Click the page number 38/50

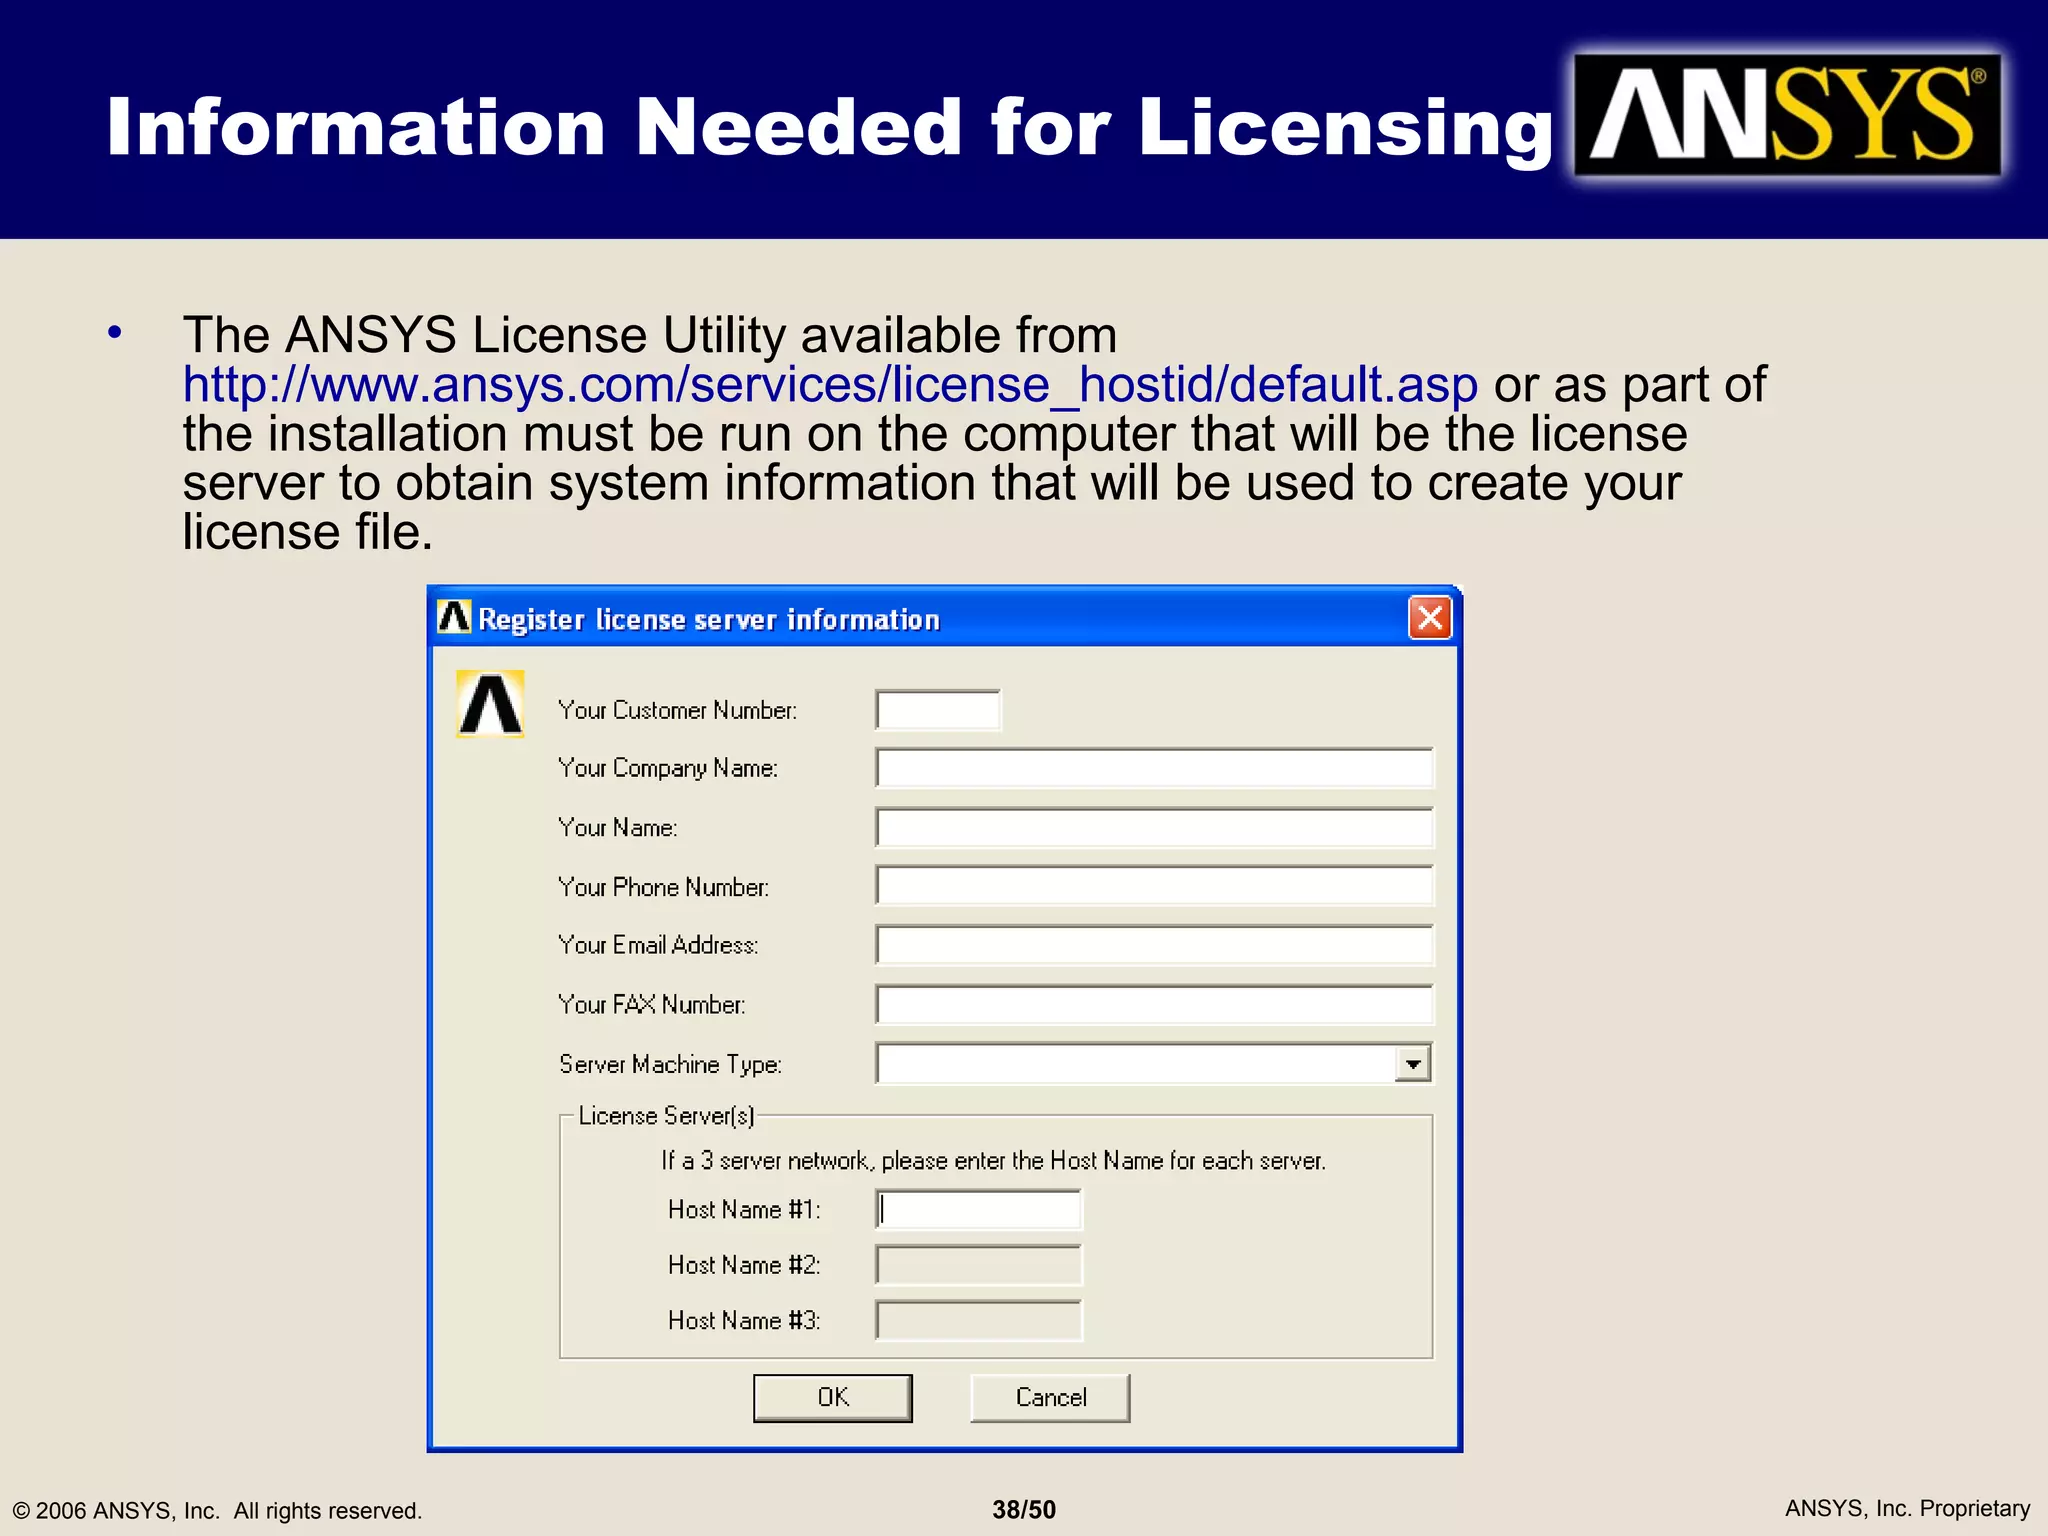[x=1024, y=1510]
